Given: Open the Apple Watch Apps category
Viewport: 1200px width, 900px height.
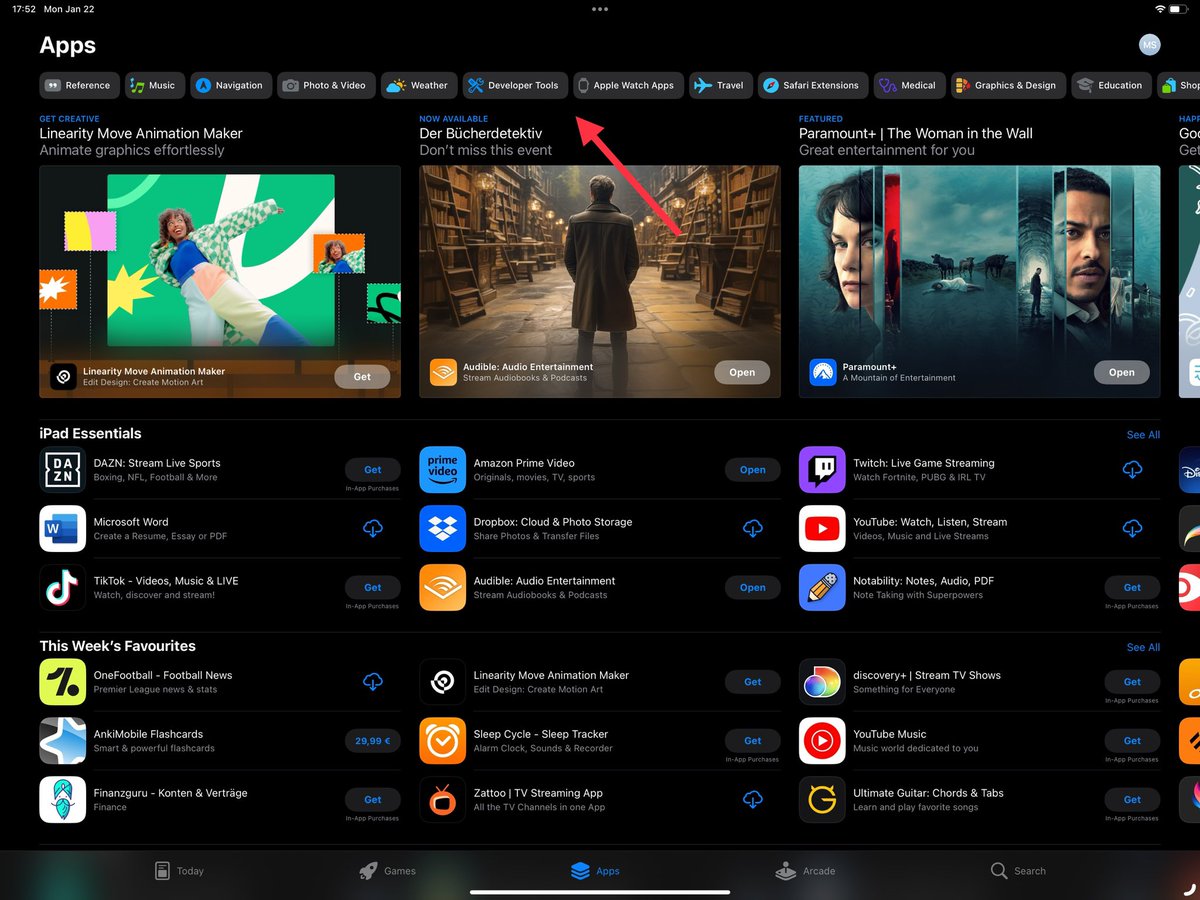Looking at the screenshot, I should (629, 85).
